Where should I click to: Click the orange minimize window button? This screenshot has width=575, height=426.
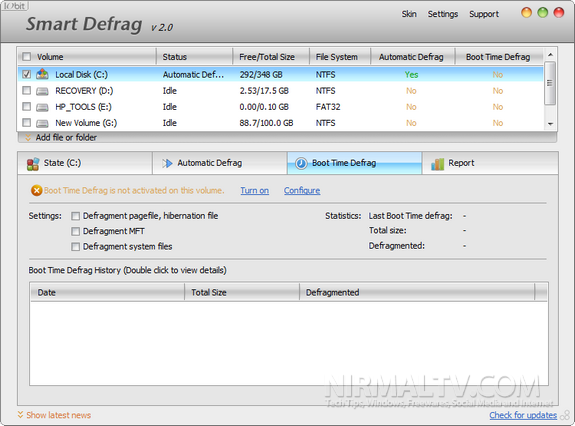(526, 12)
